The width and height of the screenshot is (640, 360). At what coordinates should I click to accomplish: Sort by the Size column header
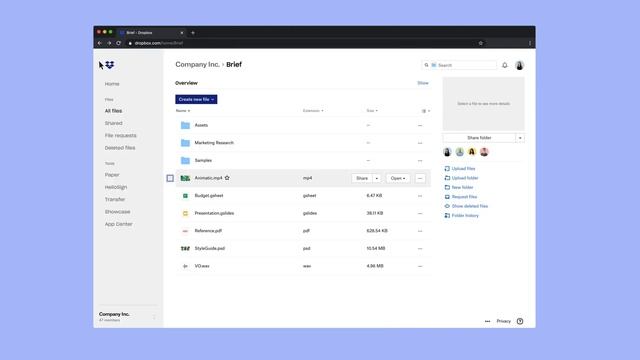point(372,111)
